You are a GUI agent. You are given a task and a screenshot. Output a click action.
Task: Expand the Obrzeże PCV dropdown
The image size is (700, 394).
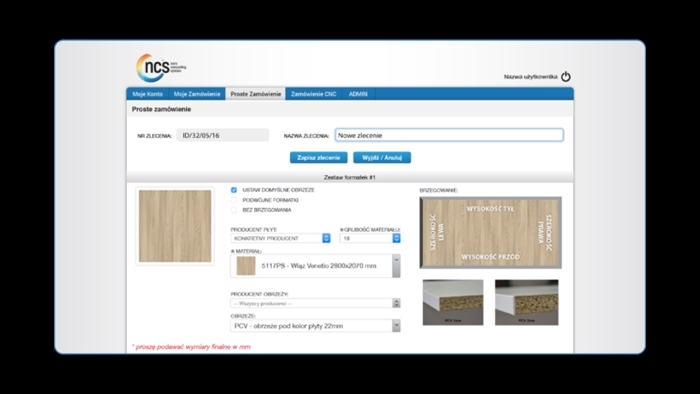(x=315, y=326)
